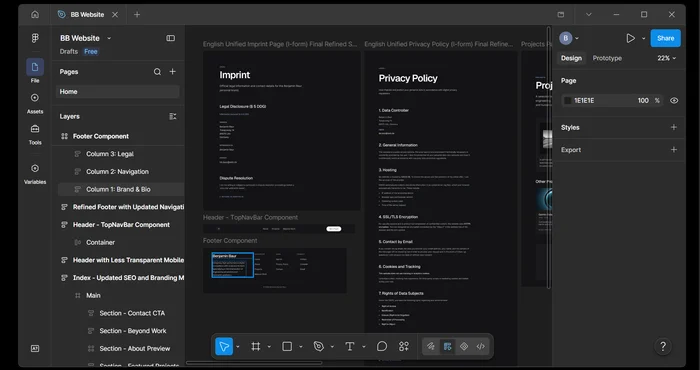Click the blue Share button
Screen dimensions: 700x370
point(665,38)
